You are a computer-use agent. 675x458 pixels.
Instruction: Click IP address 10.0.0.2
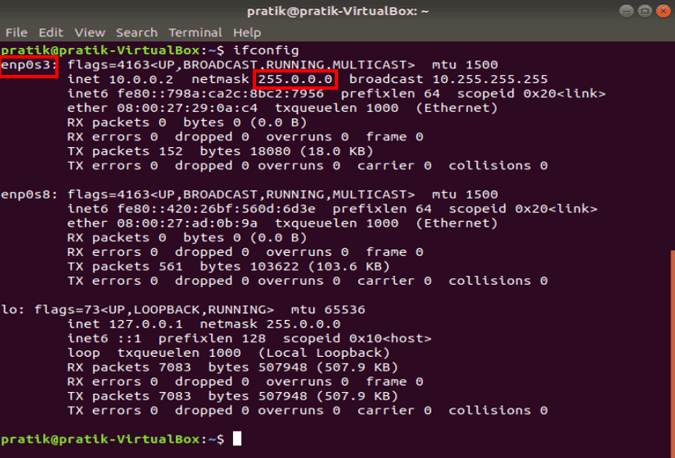click(x=141, y=80)
